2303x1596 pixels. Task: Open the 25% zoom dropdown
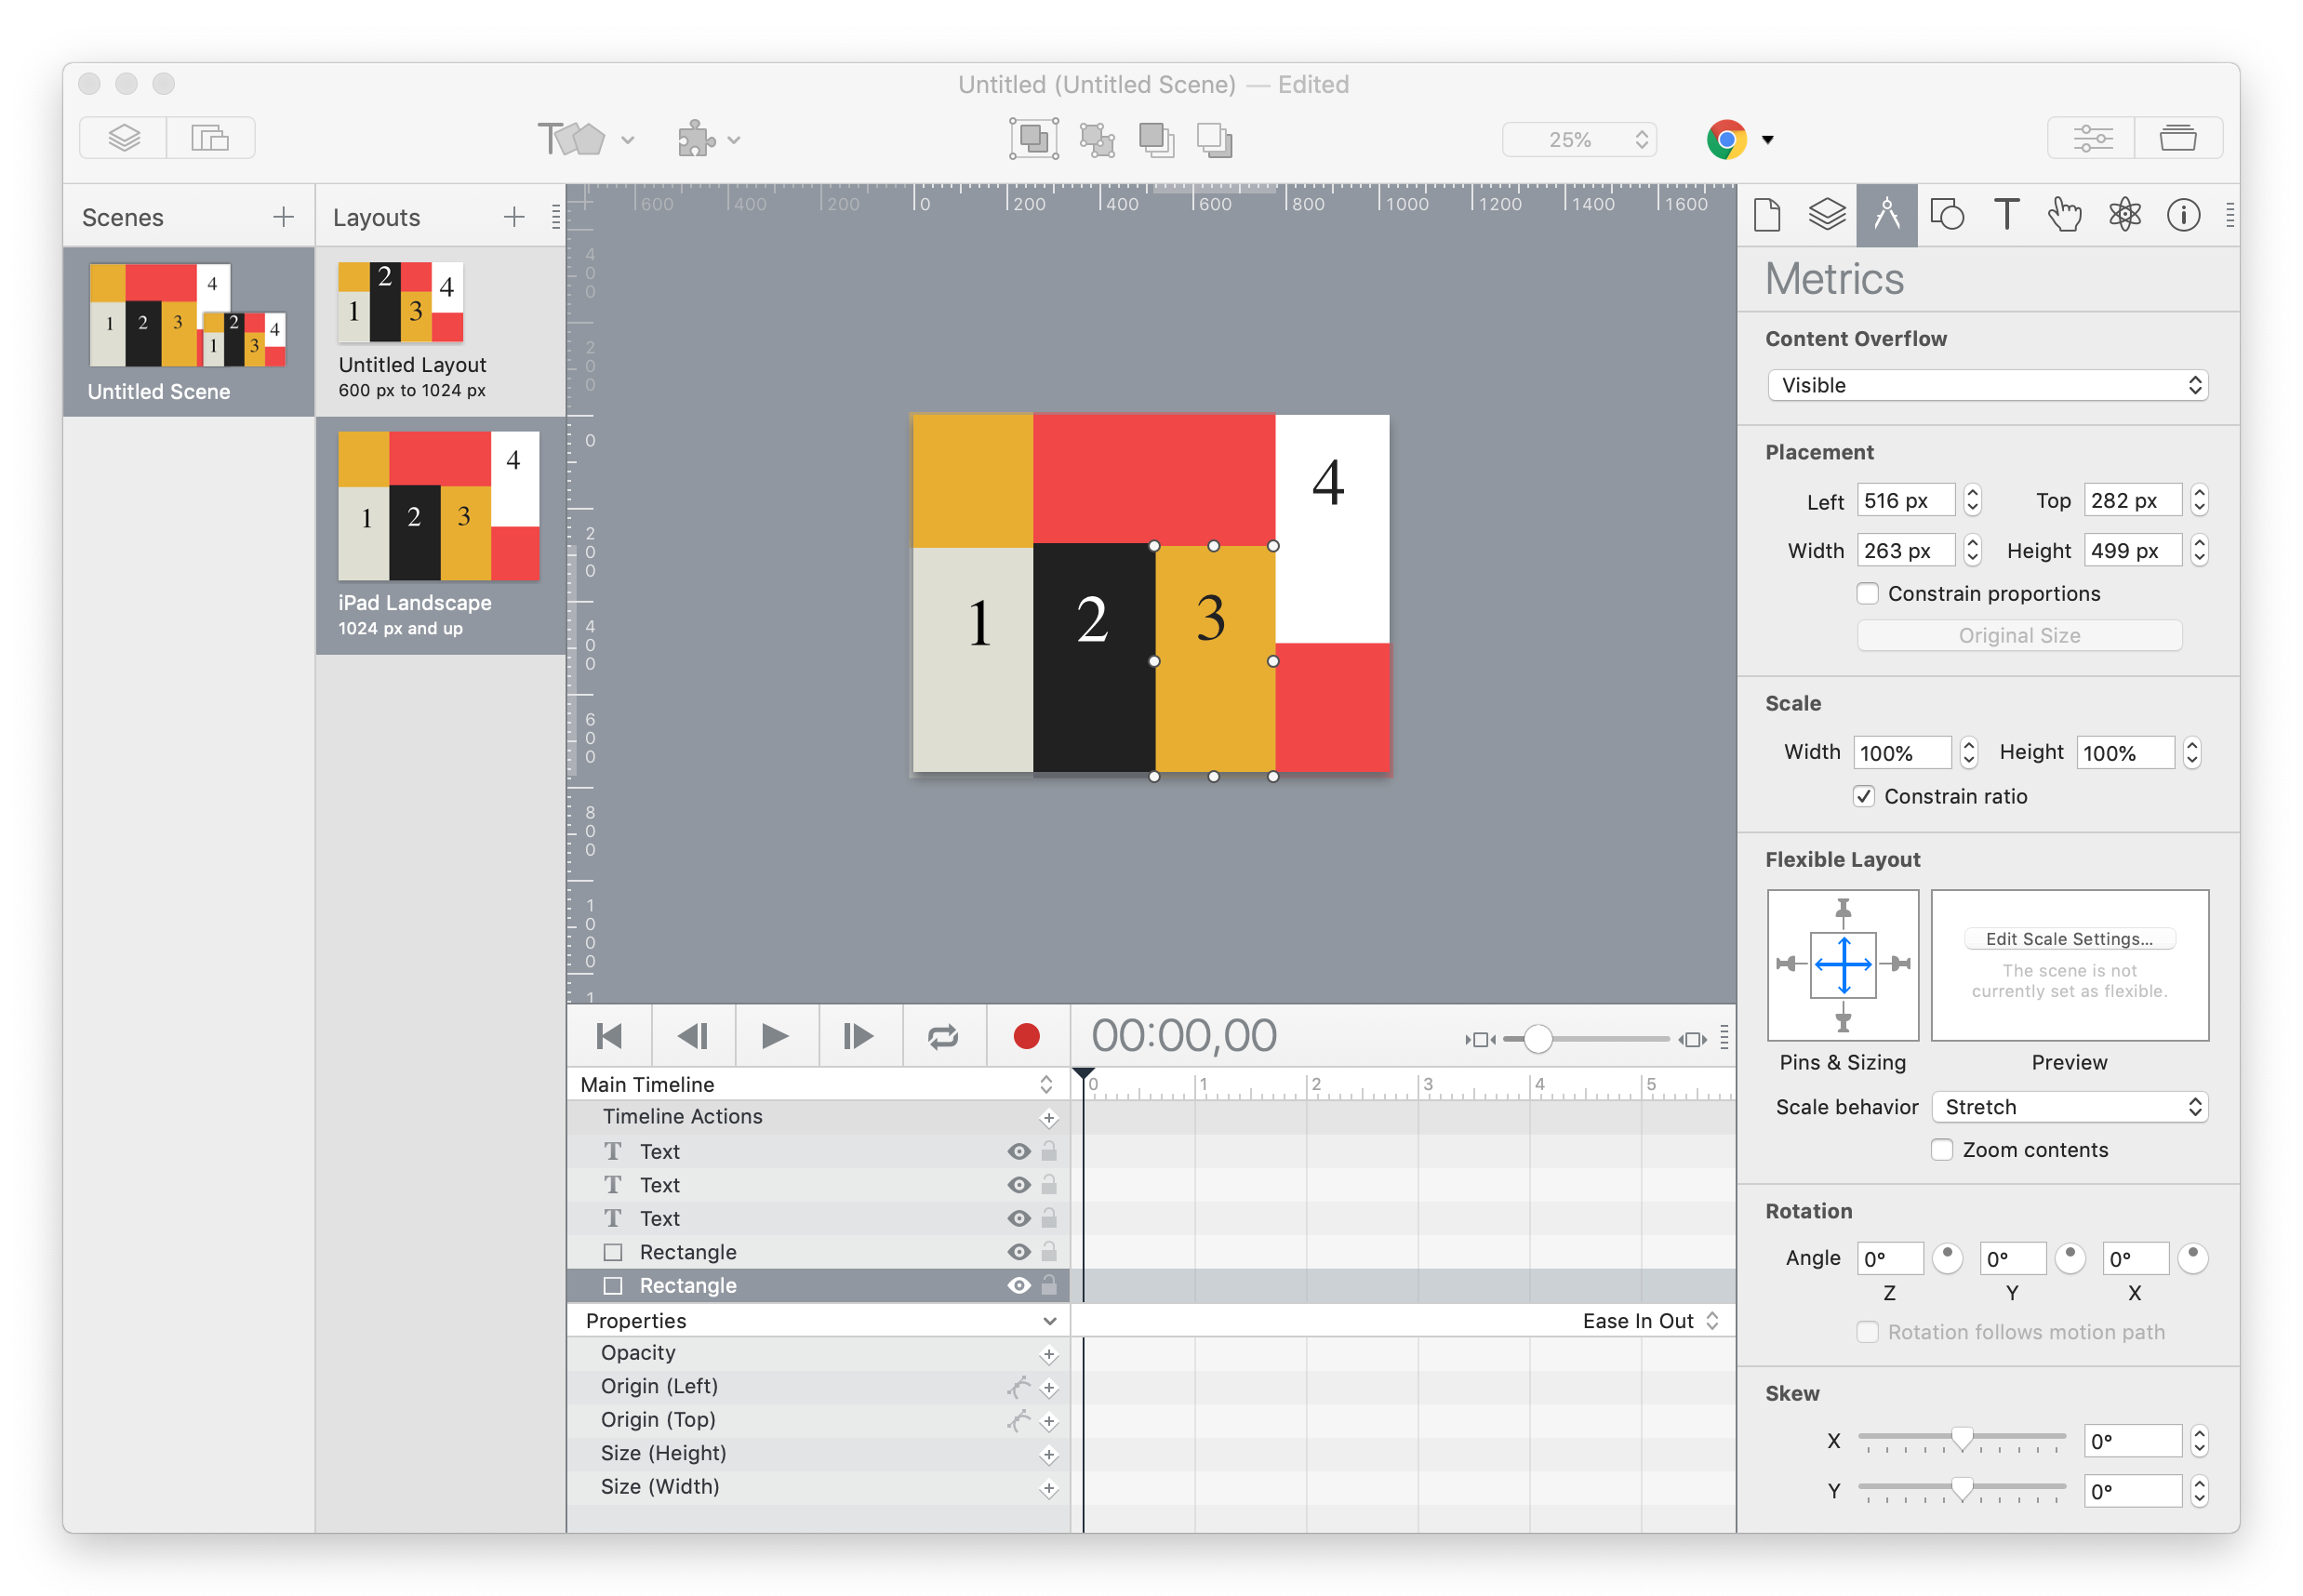pyautogui.click(x=1579, y=140)
